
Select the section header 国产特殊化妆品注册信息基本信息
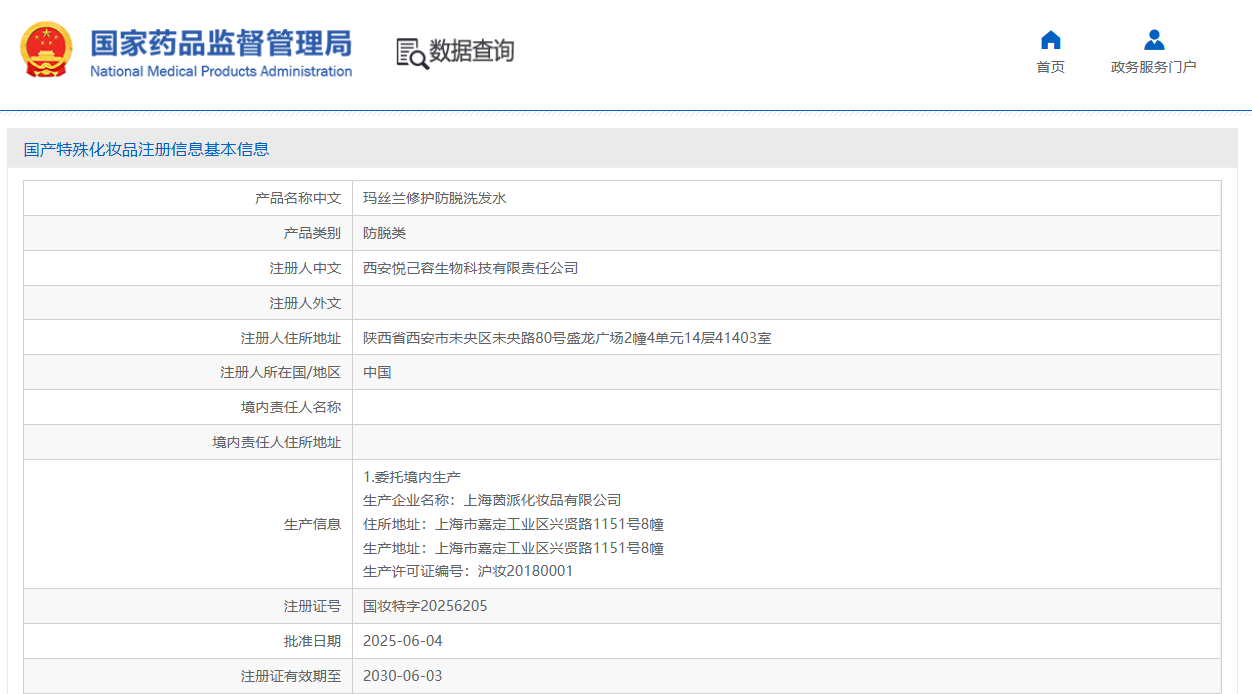(147, 149)
